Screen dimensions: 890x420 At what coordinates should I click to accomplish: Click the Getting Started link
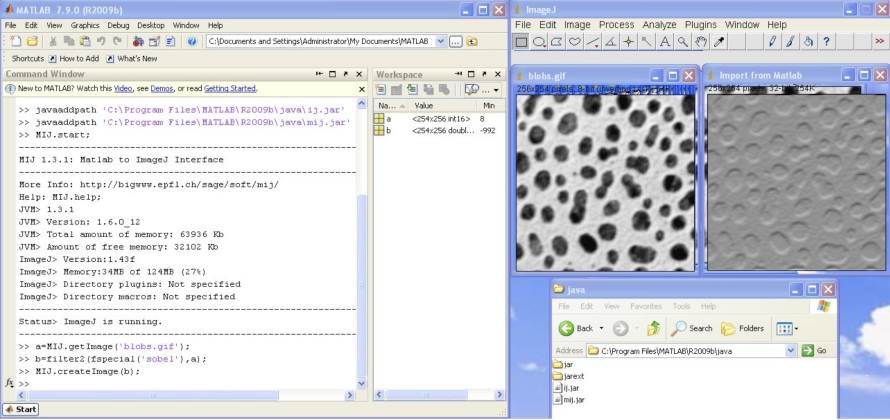click(x=229, y=89)
